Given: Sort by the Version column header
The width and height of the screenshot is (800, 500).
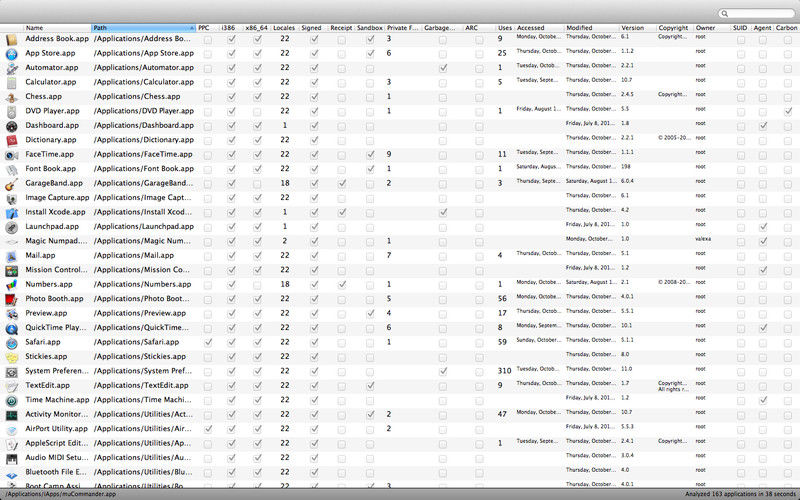Looking at the screenshot, I should 633,28.
